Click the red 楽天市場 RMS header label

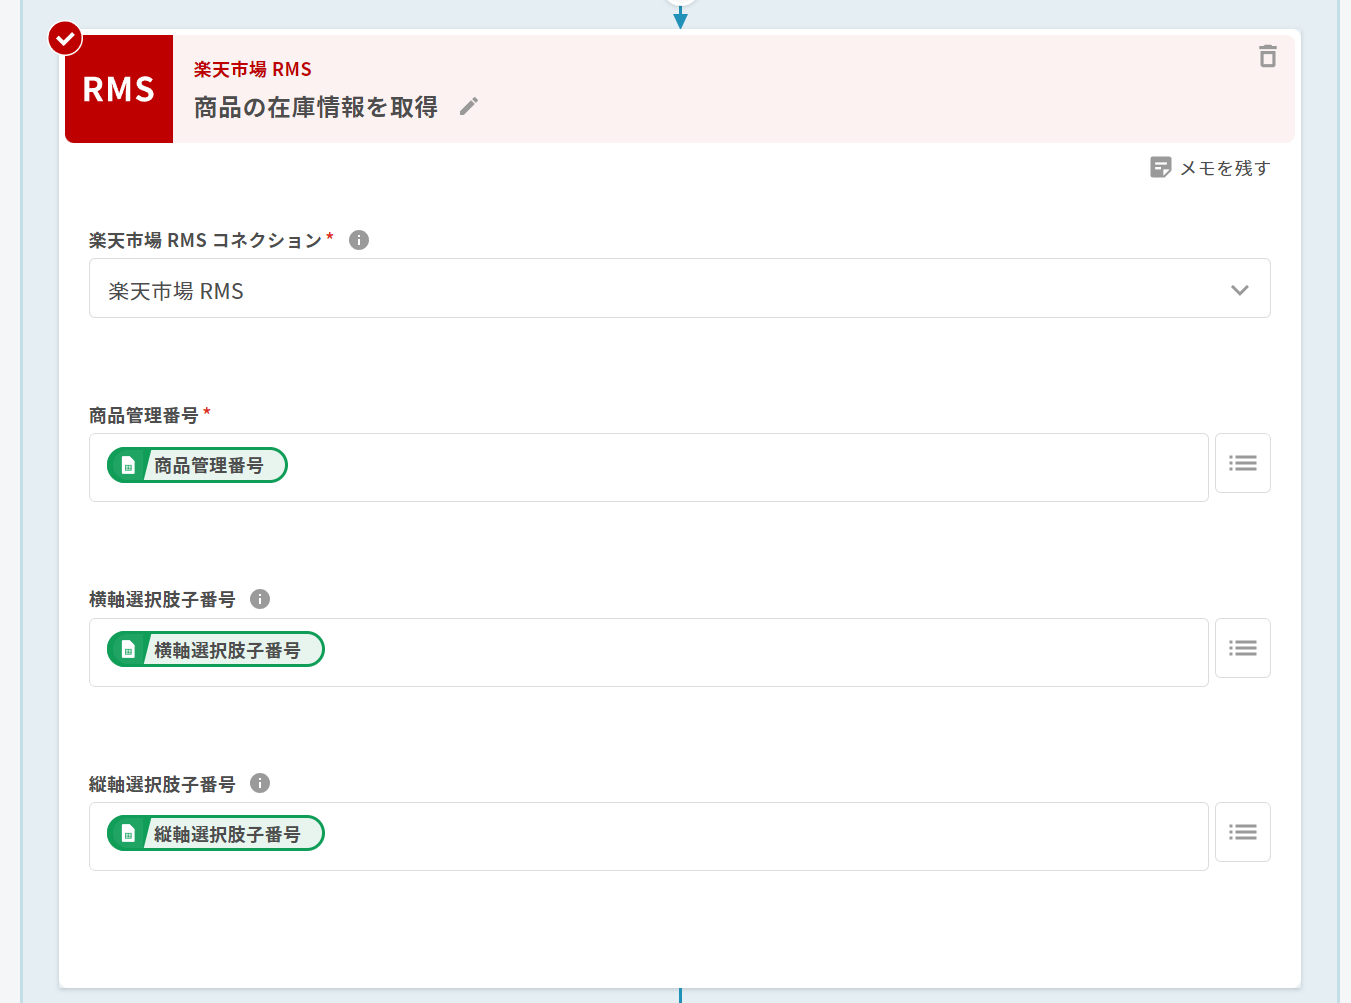click(x=252, y=69)
